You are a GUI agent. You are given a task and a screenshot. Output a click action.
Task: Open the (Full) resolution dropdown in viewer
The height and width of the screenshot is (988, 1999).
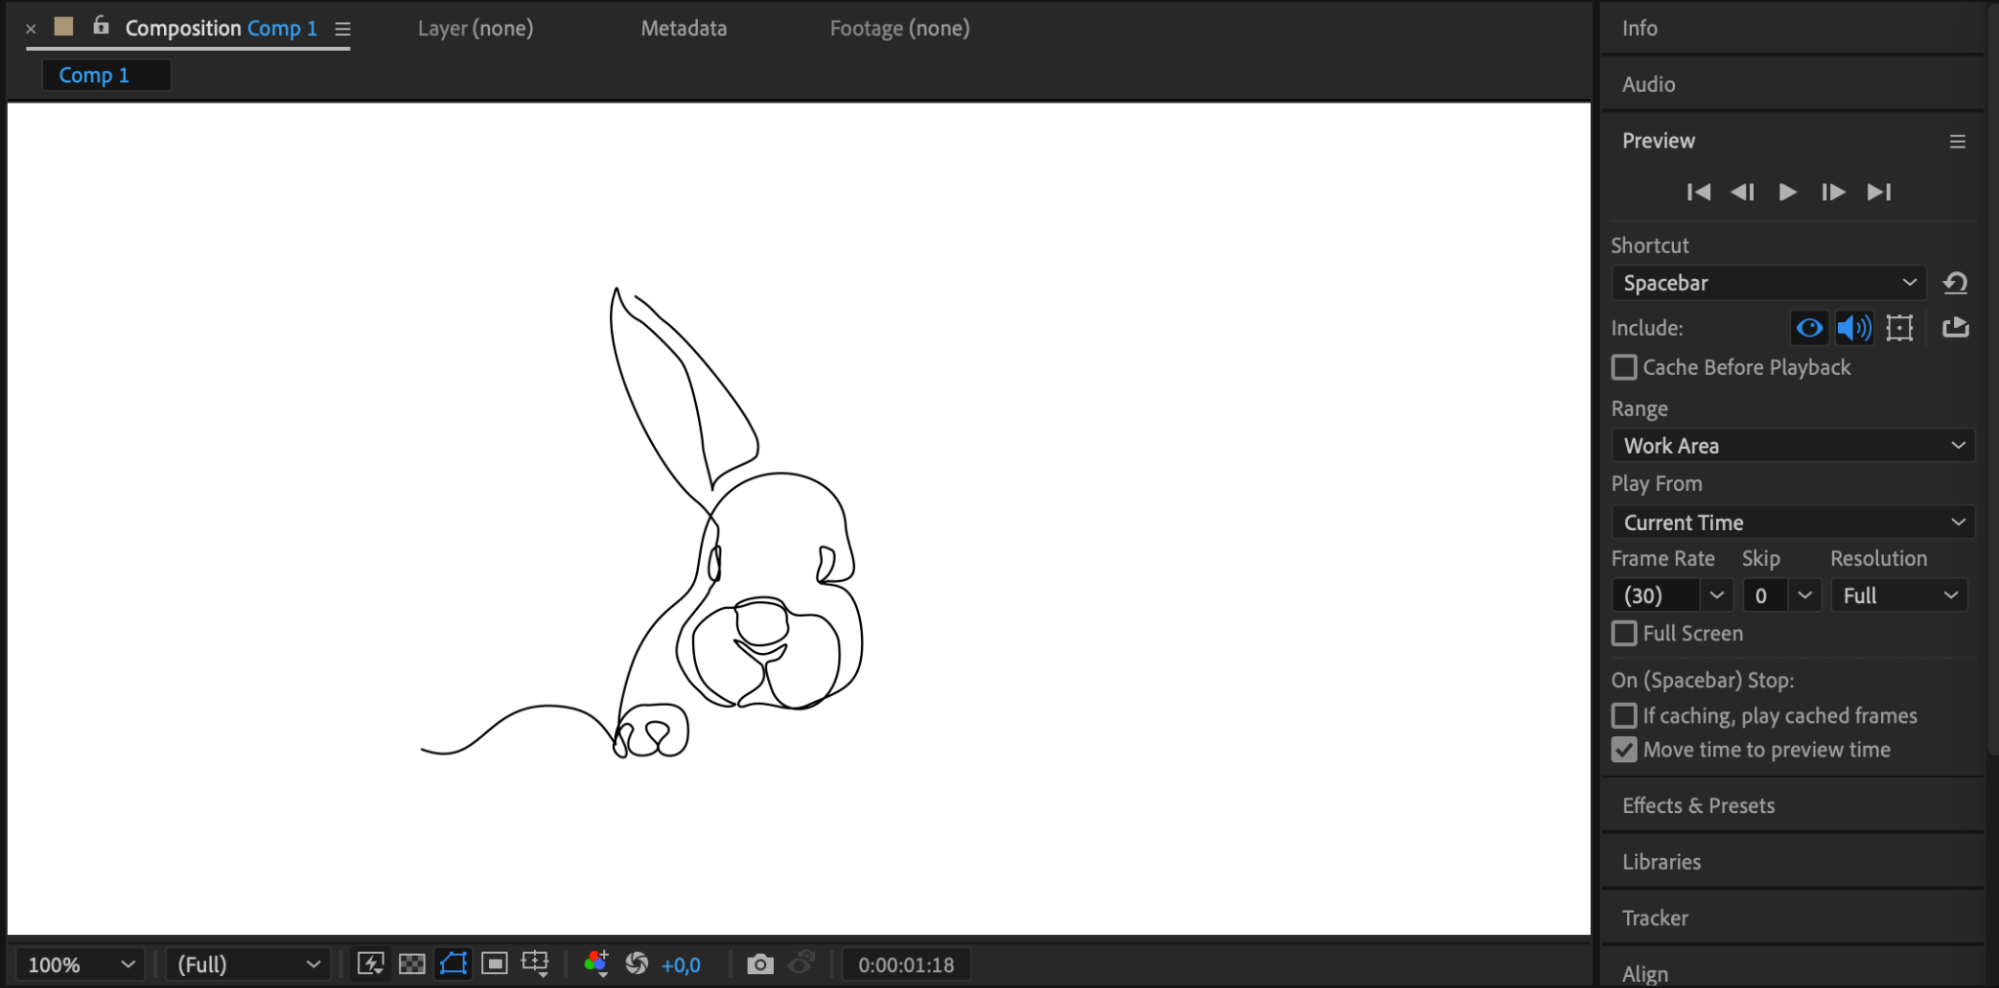tap(248, 965)
